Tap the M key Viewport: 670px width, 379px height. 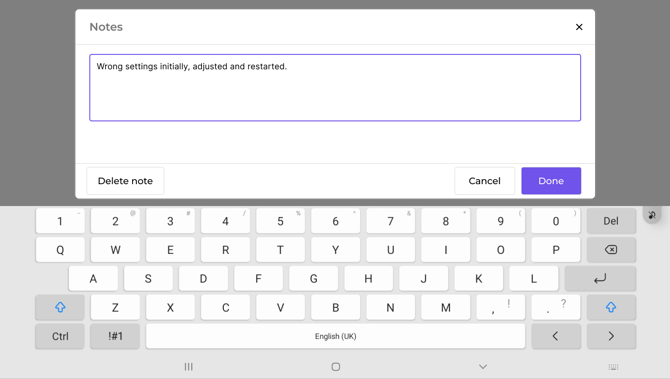[446, 307]
